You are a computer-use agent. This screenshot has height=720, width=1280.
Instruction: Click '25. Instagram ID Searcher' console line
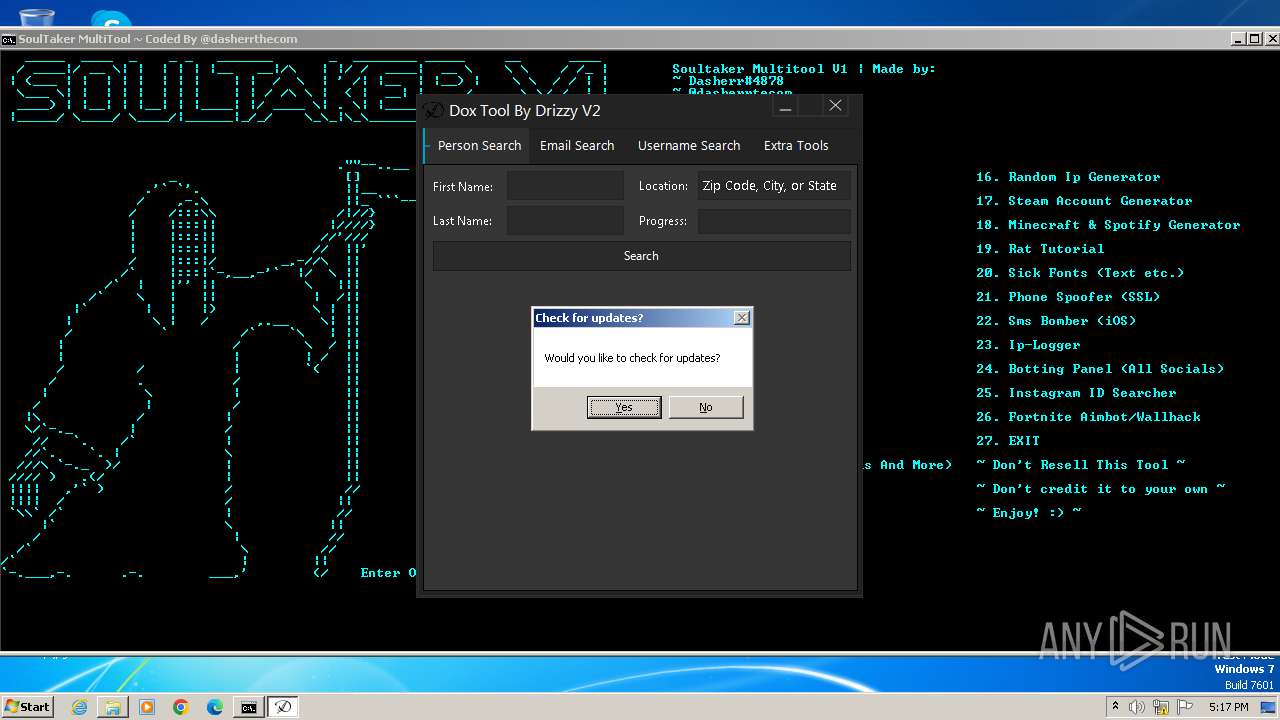[1076, 393]
